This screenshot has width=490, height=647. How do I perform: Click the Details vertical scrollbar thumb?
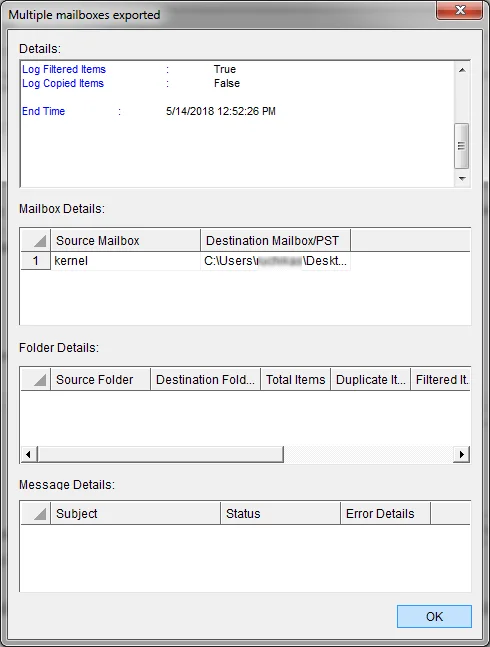(462, 146)
